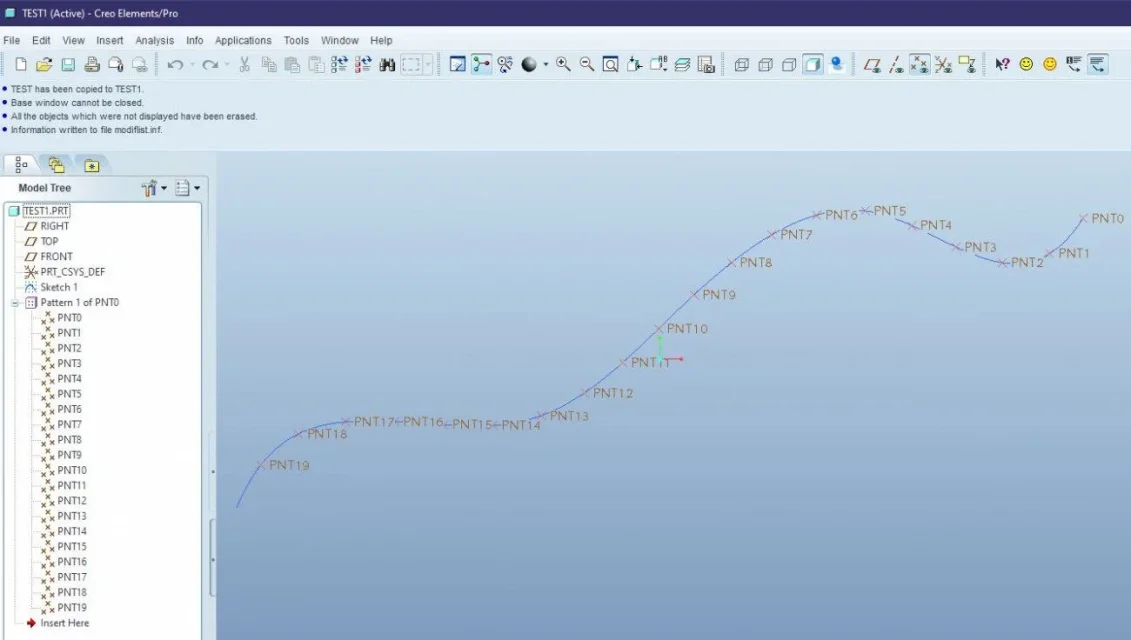Toggle Shading display style on
This screenshot has height=640, width=1131.
pos(813,65)
